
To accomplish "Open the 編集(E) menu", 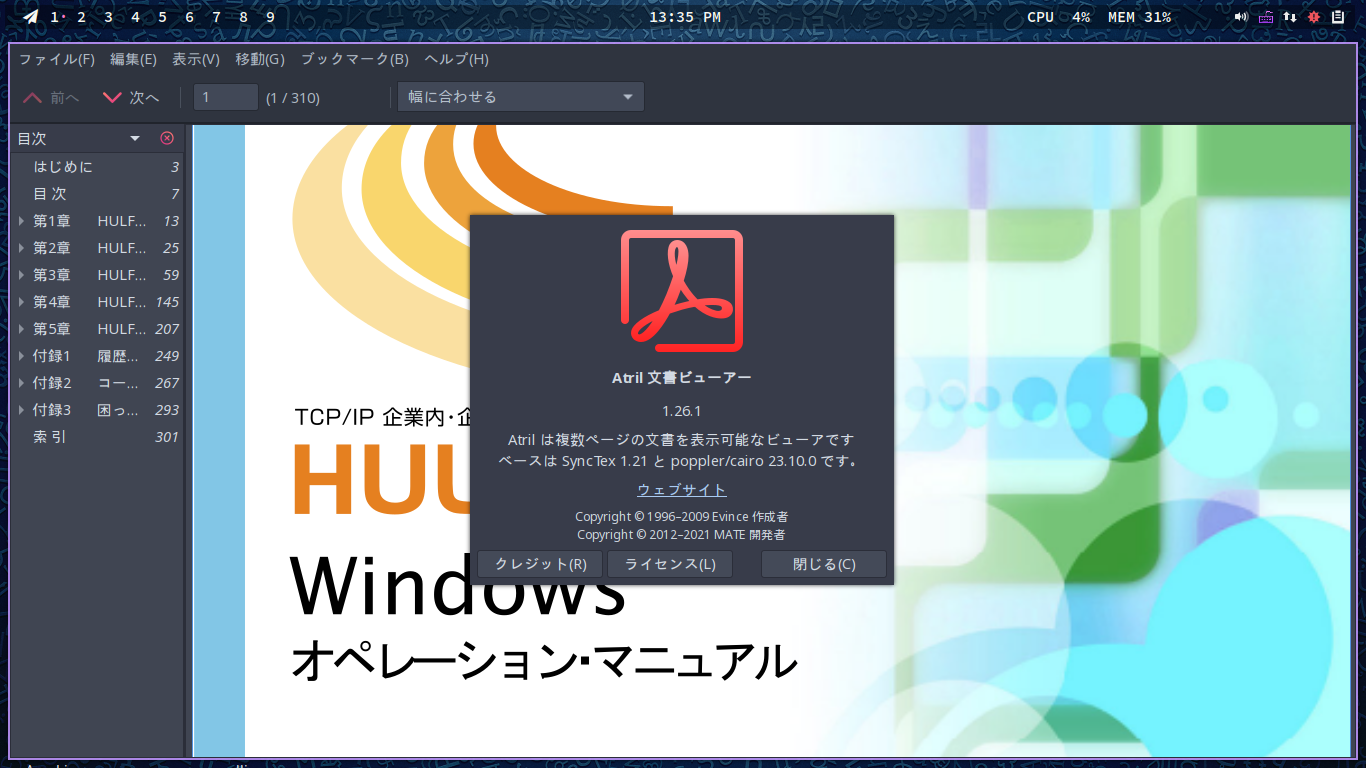I will [133, 59].
